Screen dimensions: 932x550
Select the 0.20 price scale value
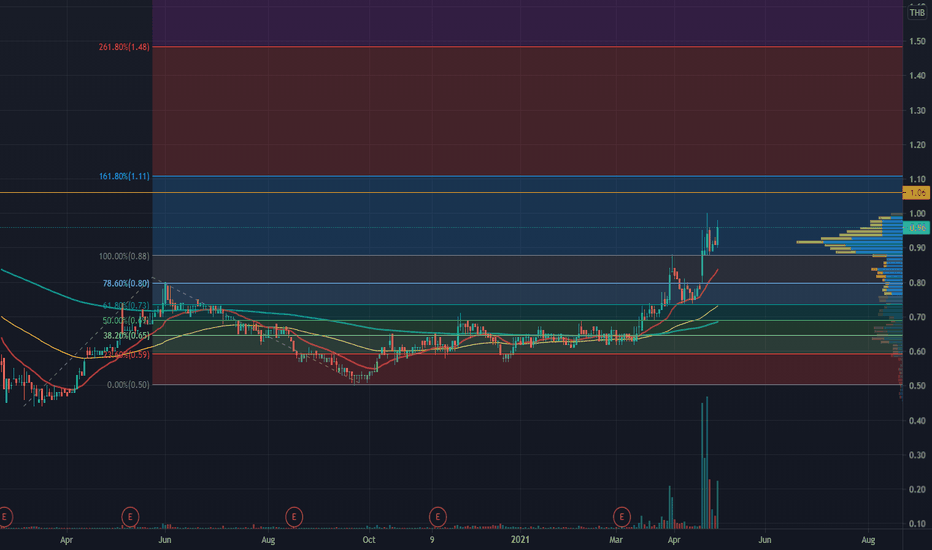coord(917,490)
